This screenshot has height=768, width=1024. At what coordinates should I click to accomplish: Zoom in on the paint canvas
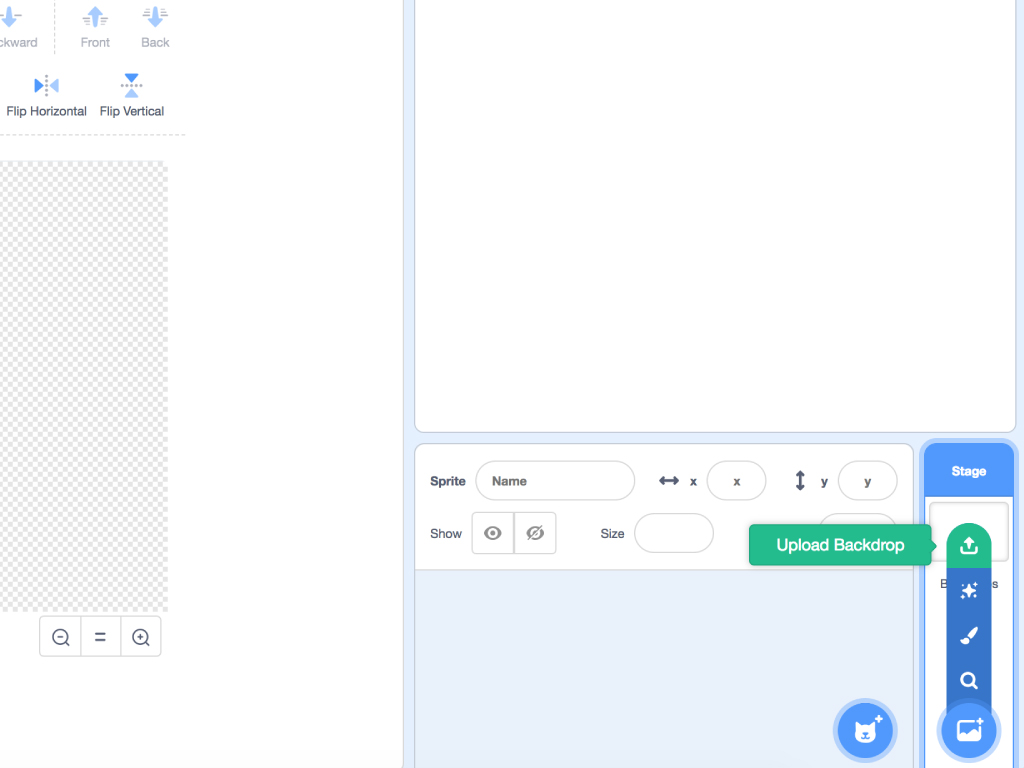click(140, 637)
